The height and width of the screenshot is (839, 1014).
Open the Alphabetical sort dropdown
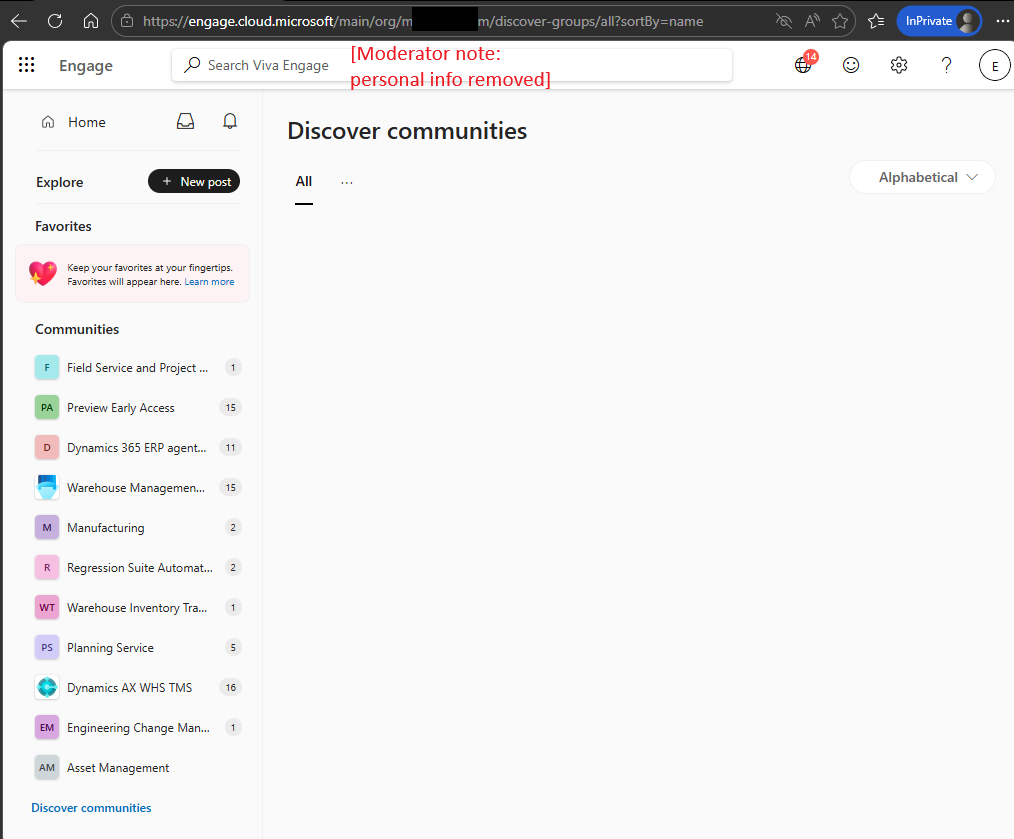coord(922,177)
